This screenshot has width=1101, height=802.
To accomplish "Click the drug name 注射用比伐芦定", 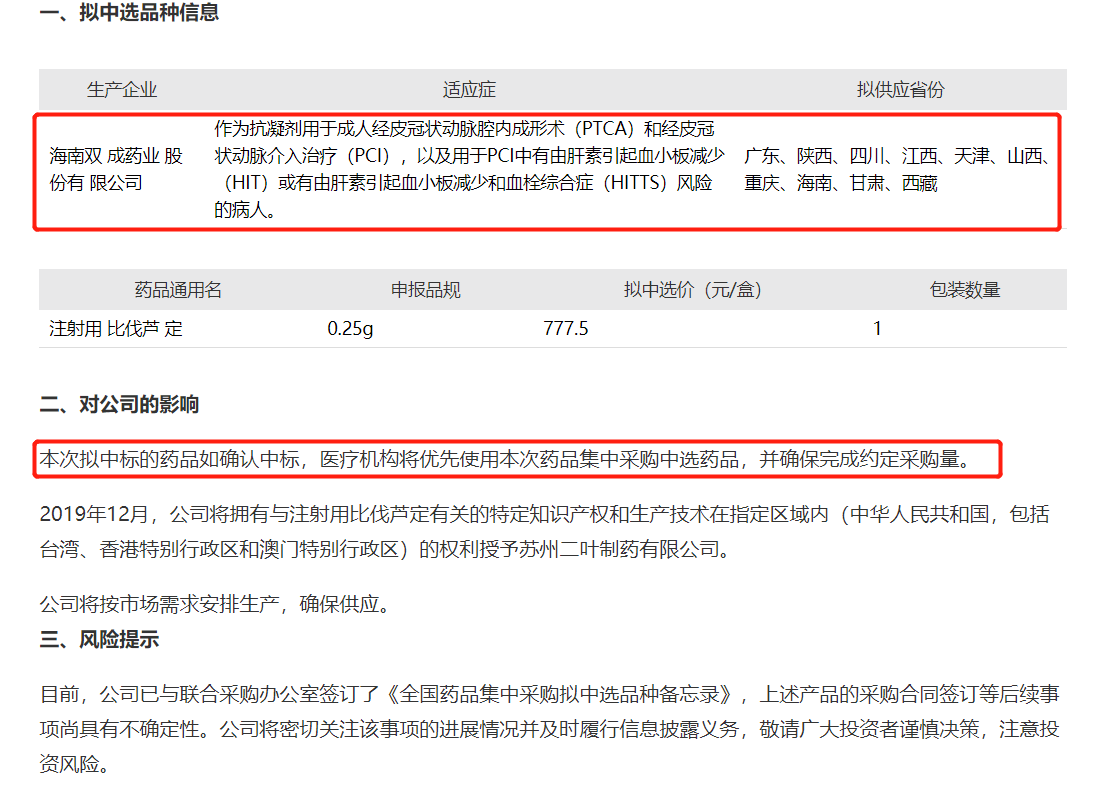I will click(117, 328).
